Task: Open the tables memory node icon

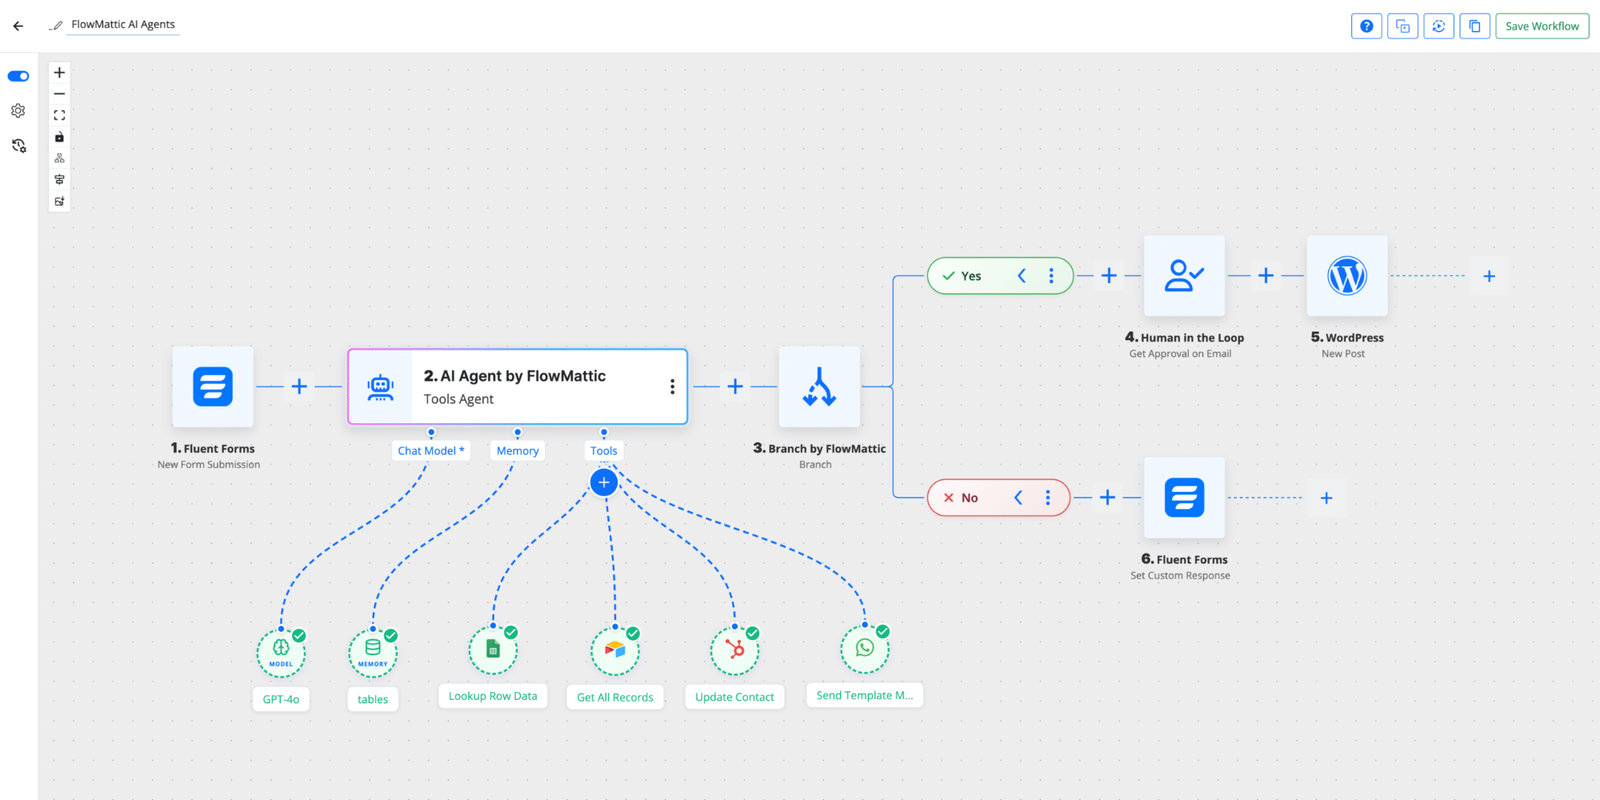Action: coord(373,652)
